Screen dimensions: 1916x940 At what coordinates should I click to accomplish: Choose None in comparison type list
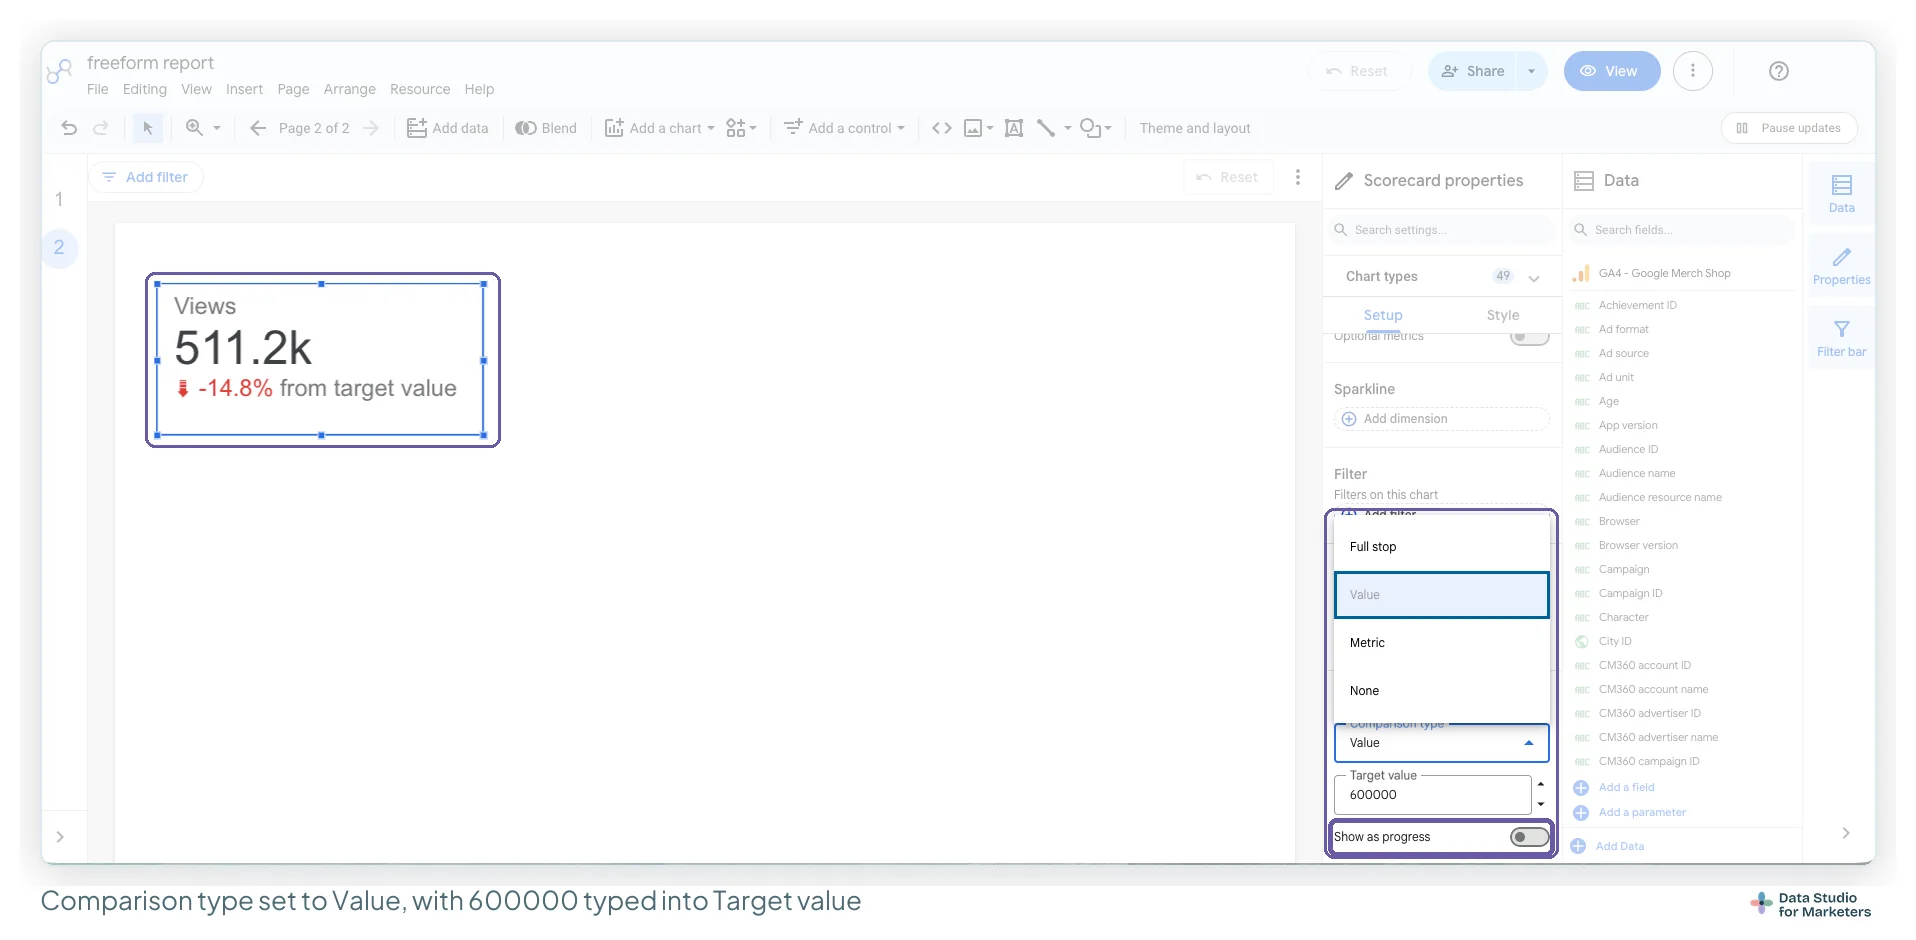1441,691
